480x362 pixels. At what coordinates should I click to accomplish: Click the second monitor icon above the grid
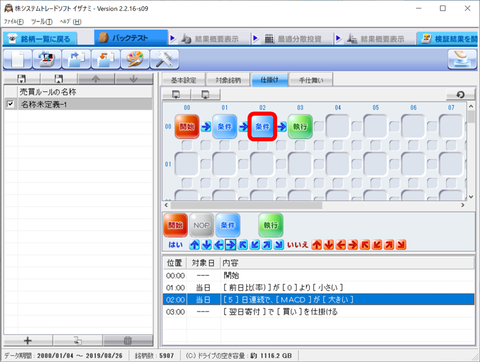coord(206,95)
